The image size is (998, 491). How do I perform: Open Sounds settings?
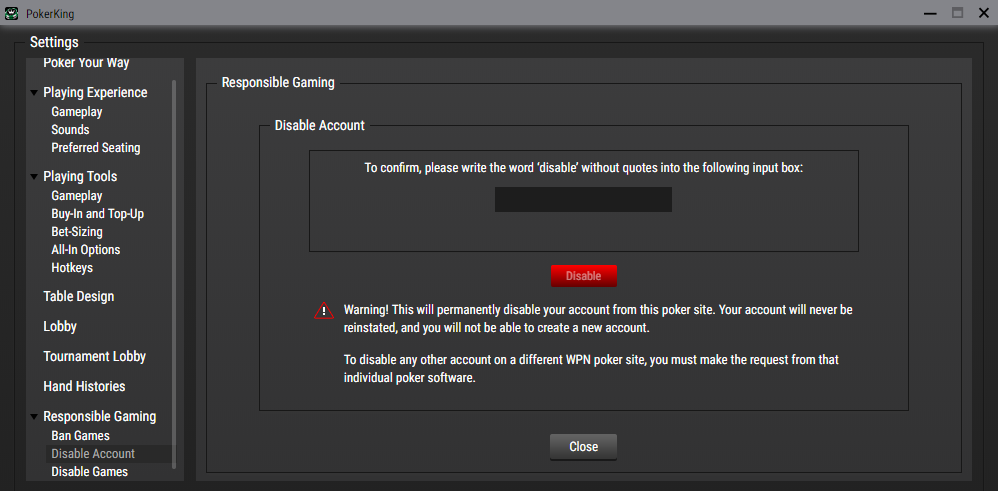70,130
